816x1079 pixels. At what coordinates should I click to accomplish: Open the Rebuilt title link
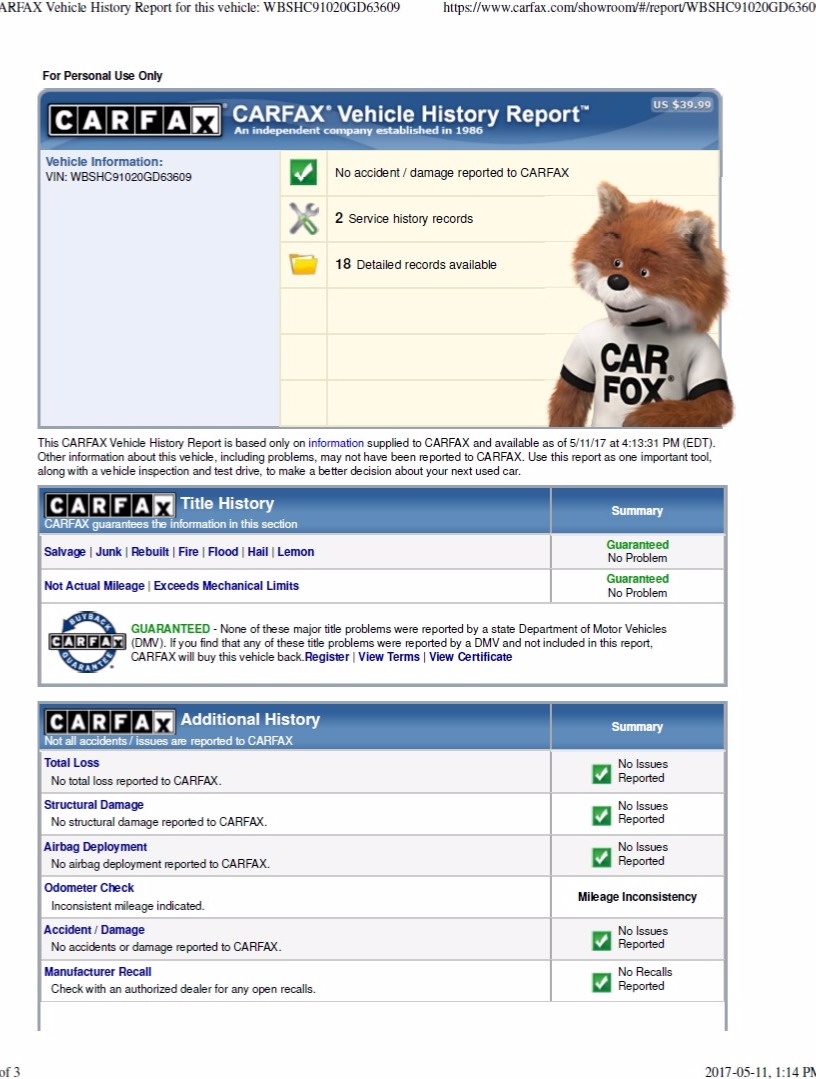coord(150,552)
